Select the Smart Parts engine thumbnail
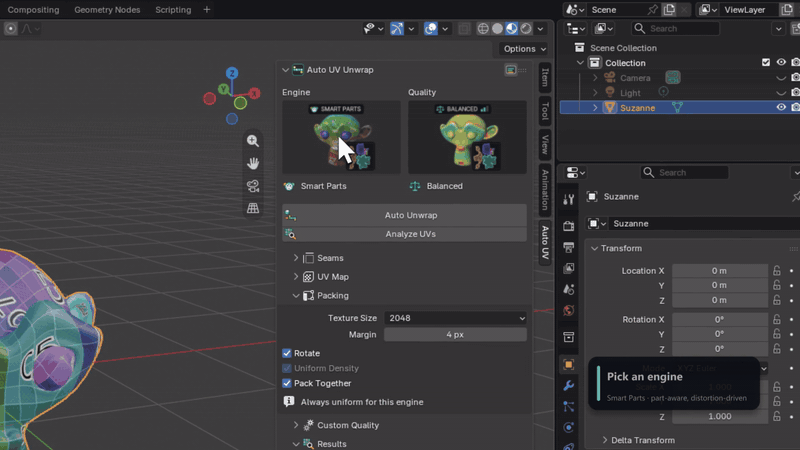The width and height of the screenshot is (800, 450). click(341, 137)
